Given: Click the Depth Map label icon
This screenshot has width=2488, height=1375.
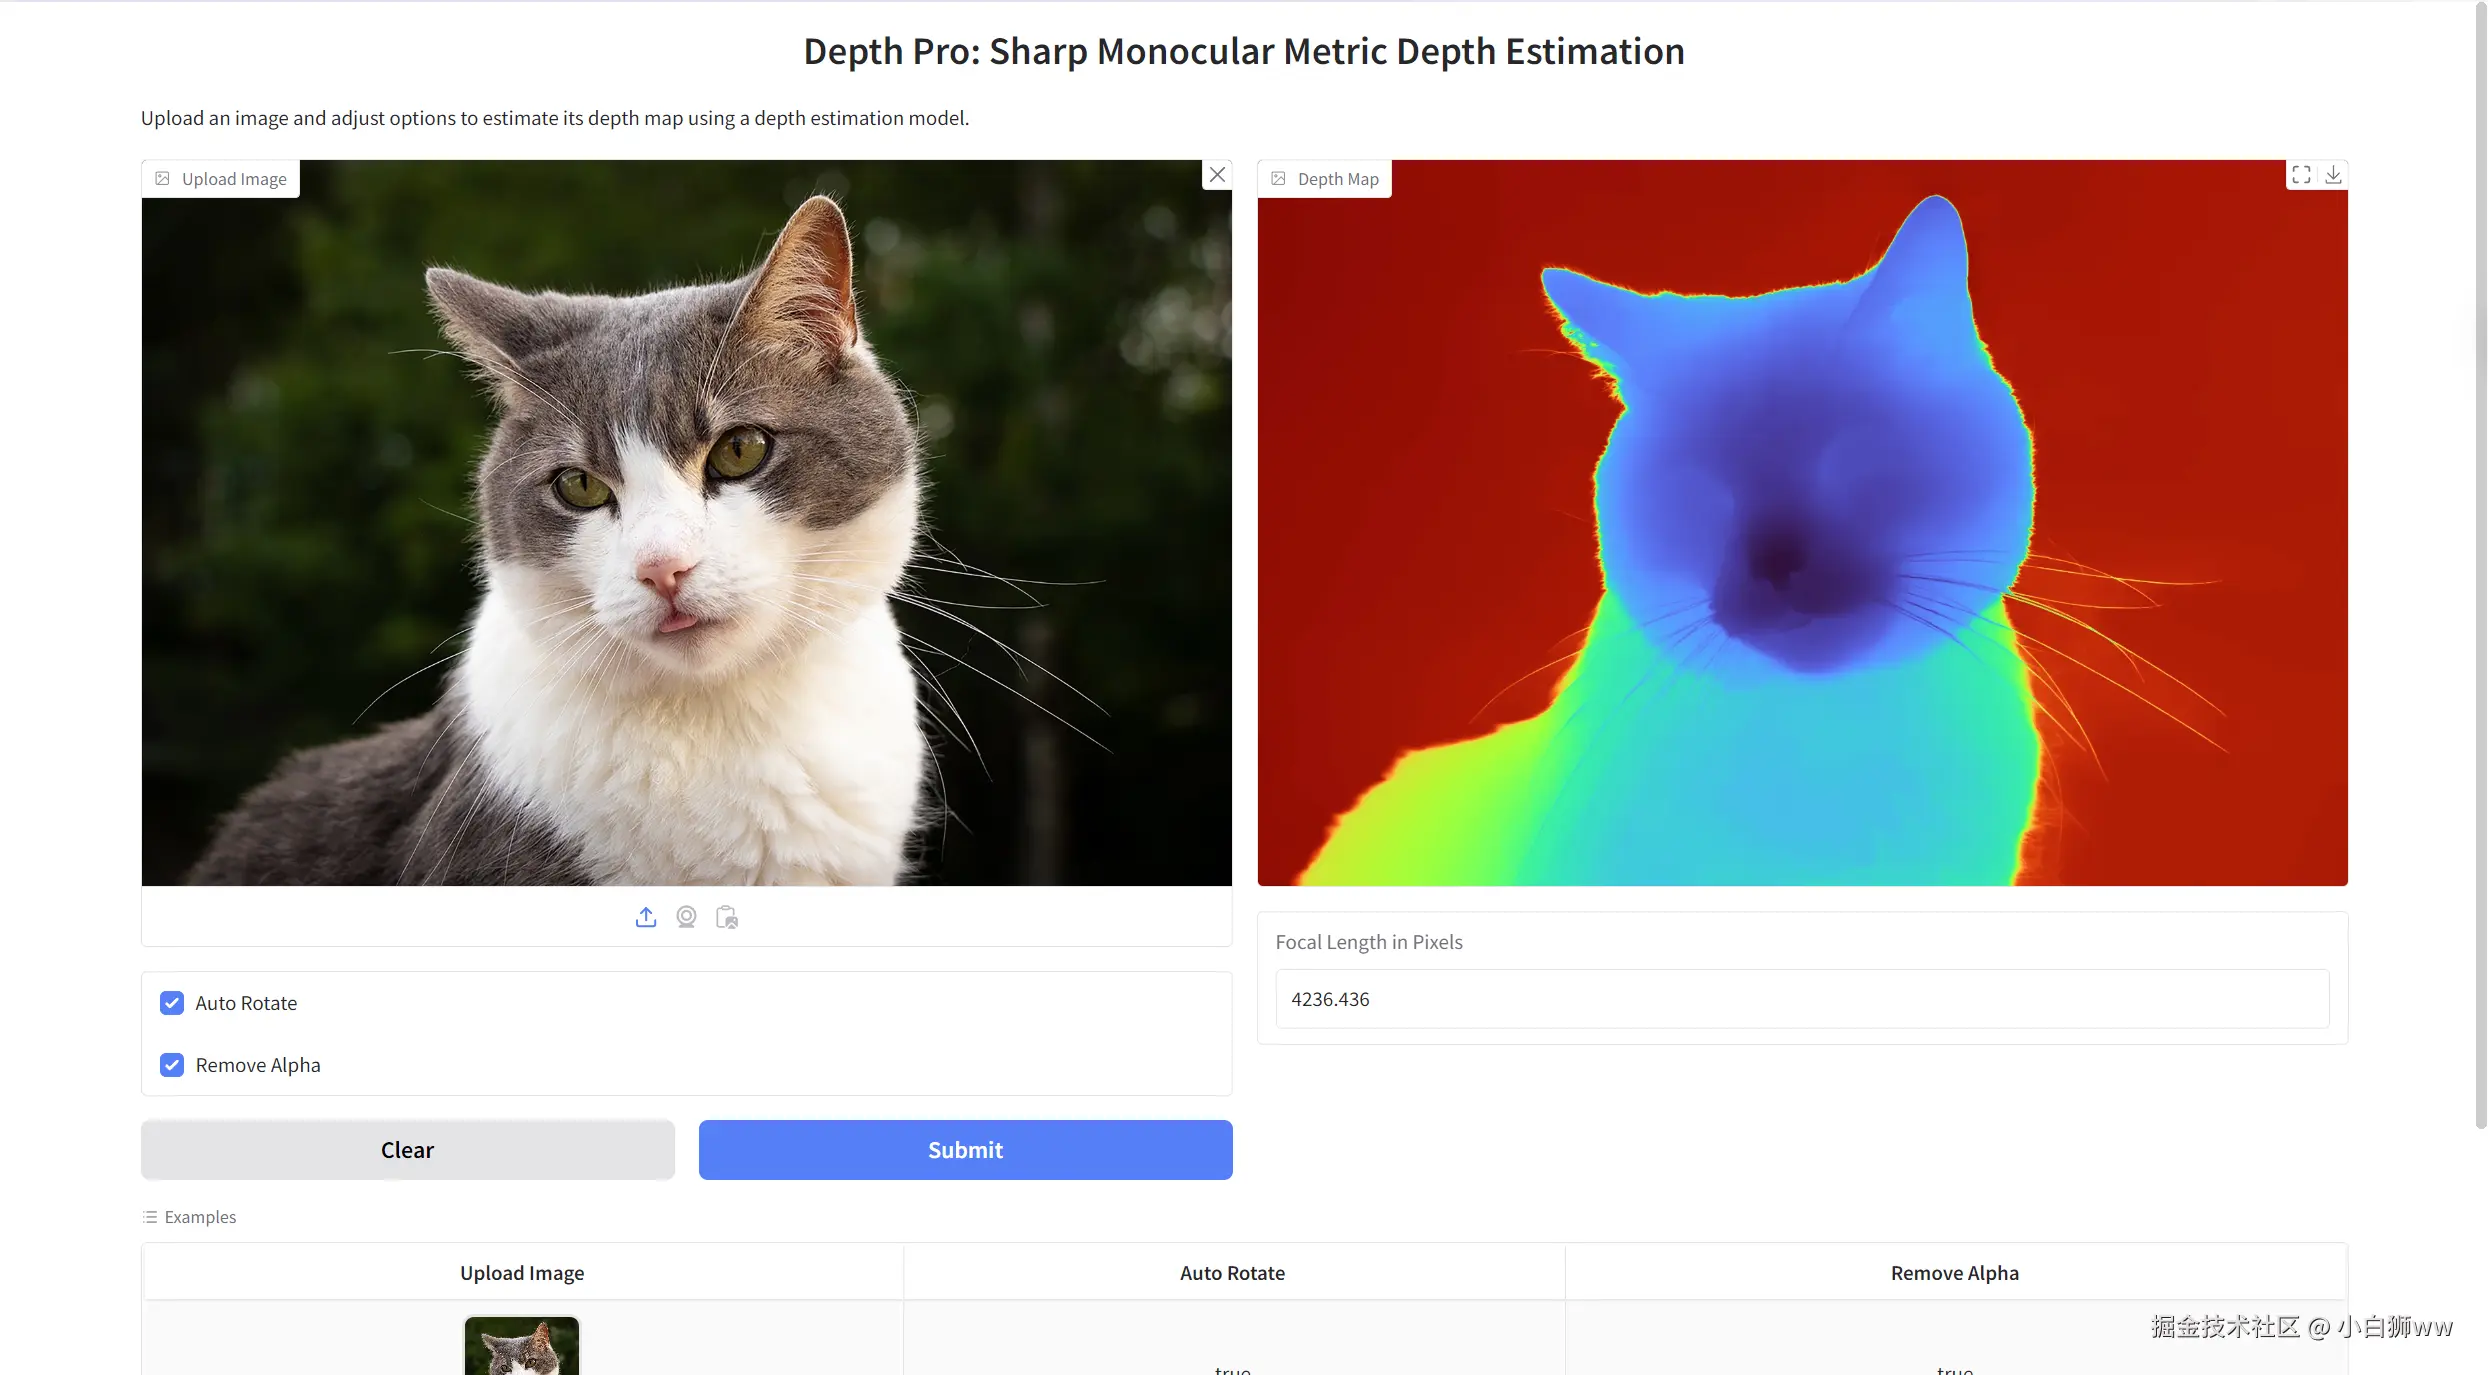Looking at the screenshot, I should tap(1278, 179).
